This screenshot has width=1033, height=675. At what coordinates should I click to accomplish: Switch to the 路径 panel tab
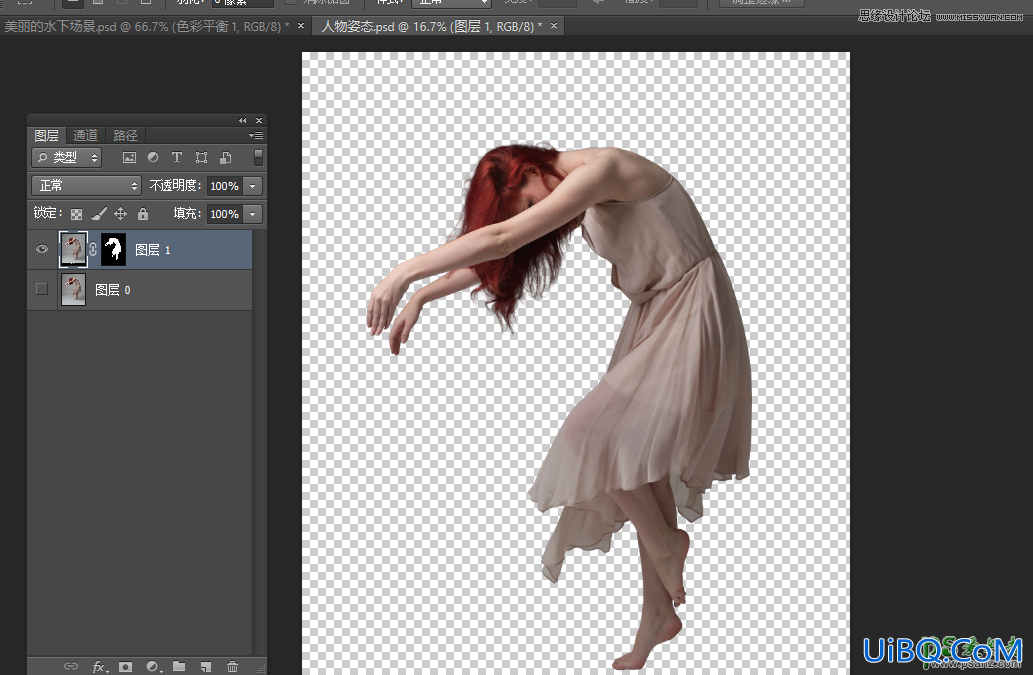point(125,136)
